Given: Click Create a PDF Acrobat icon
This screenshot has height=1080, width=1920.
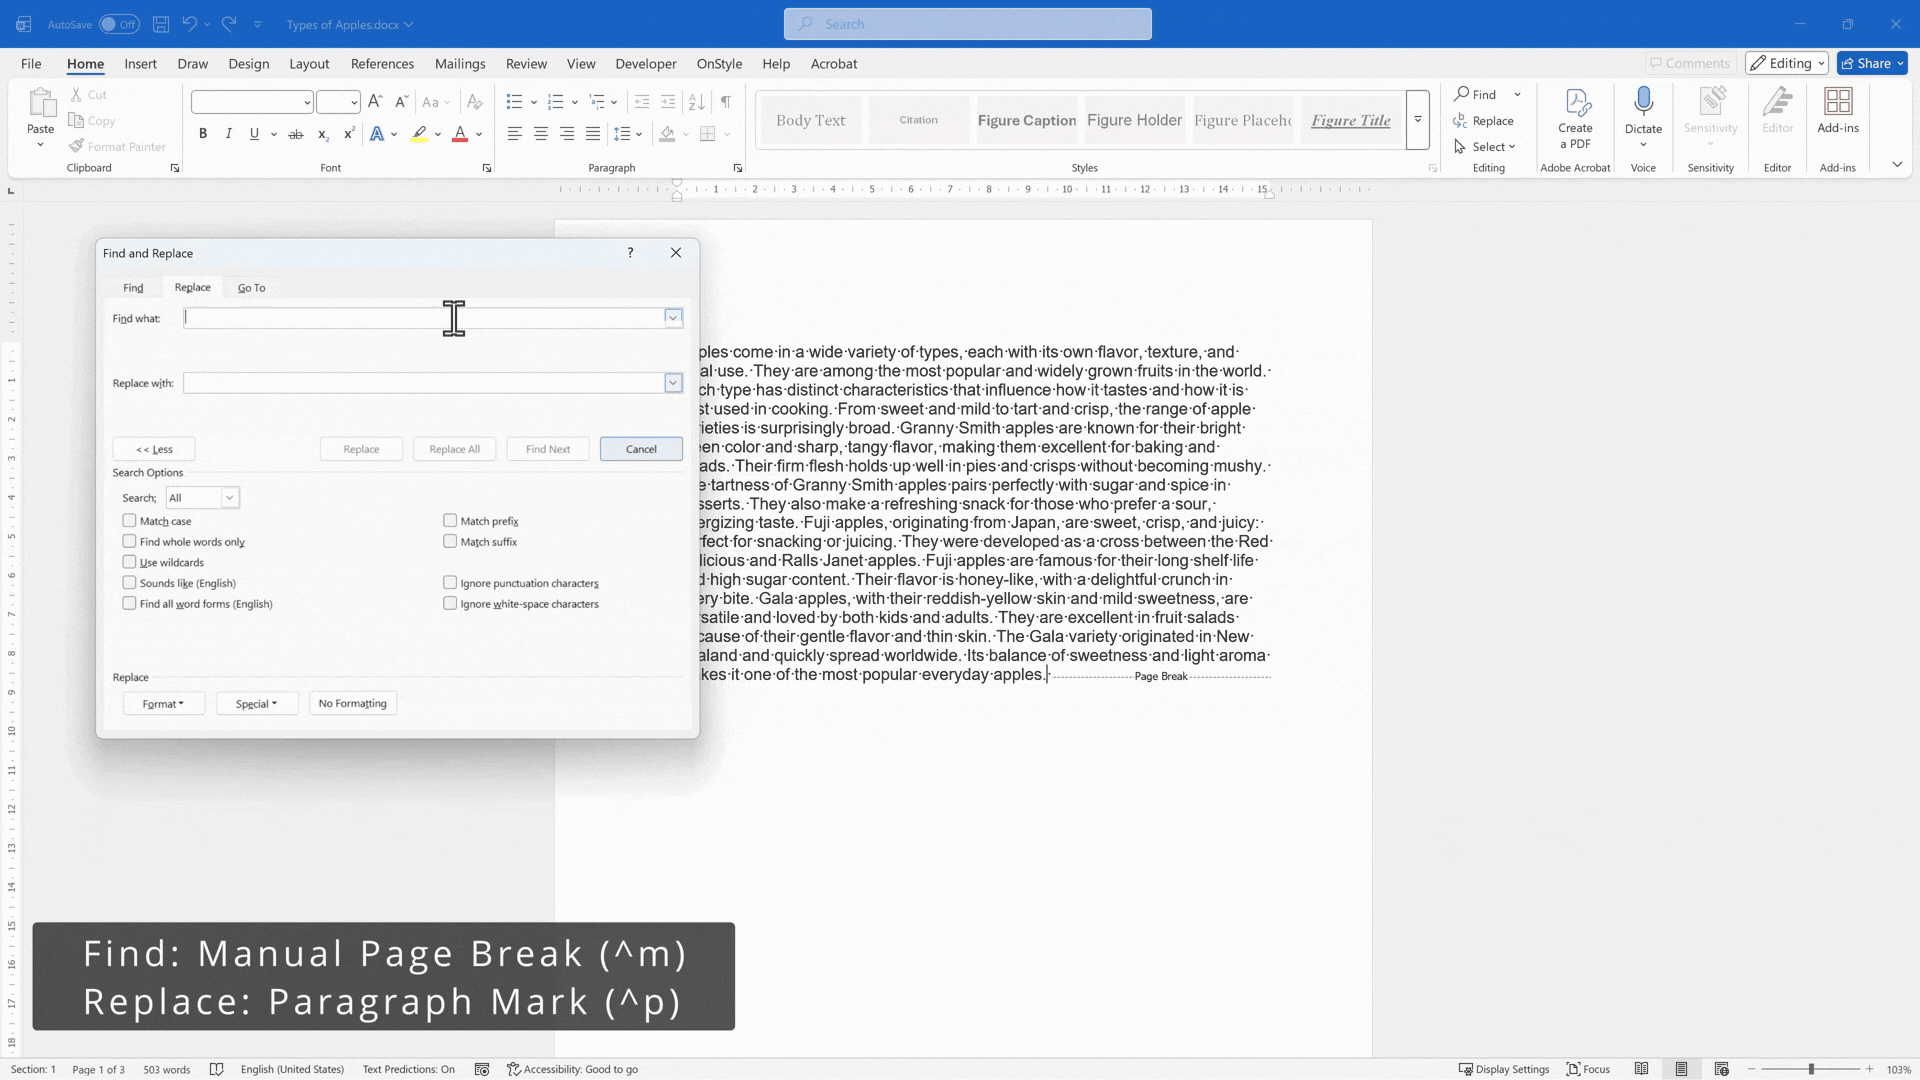Looking at the screenshot, I should pos(1575,118).
